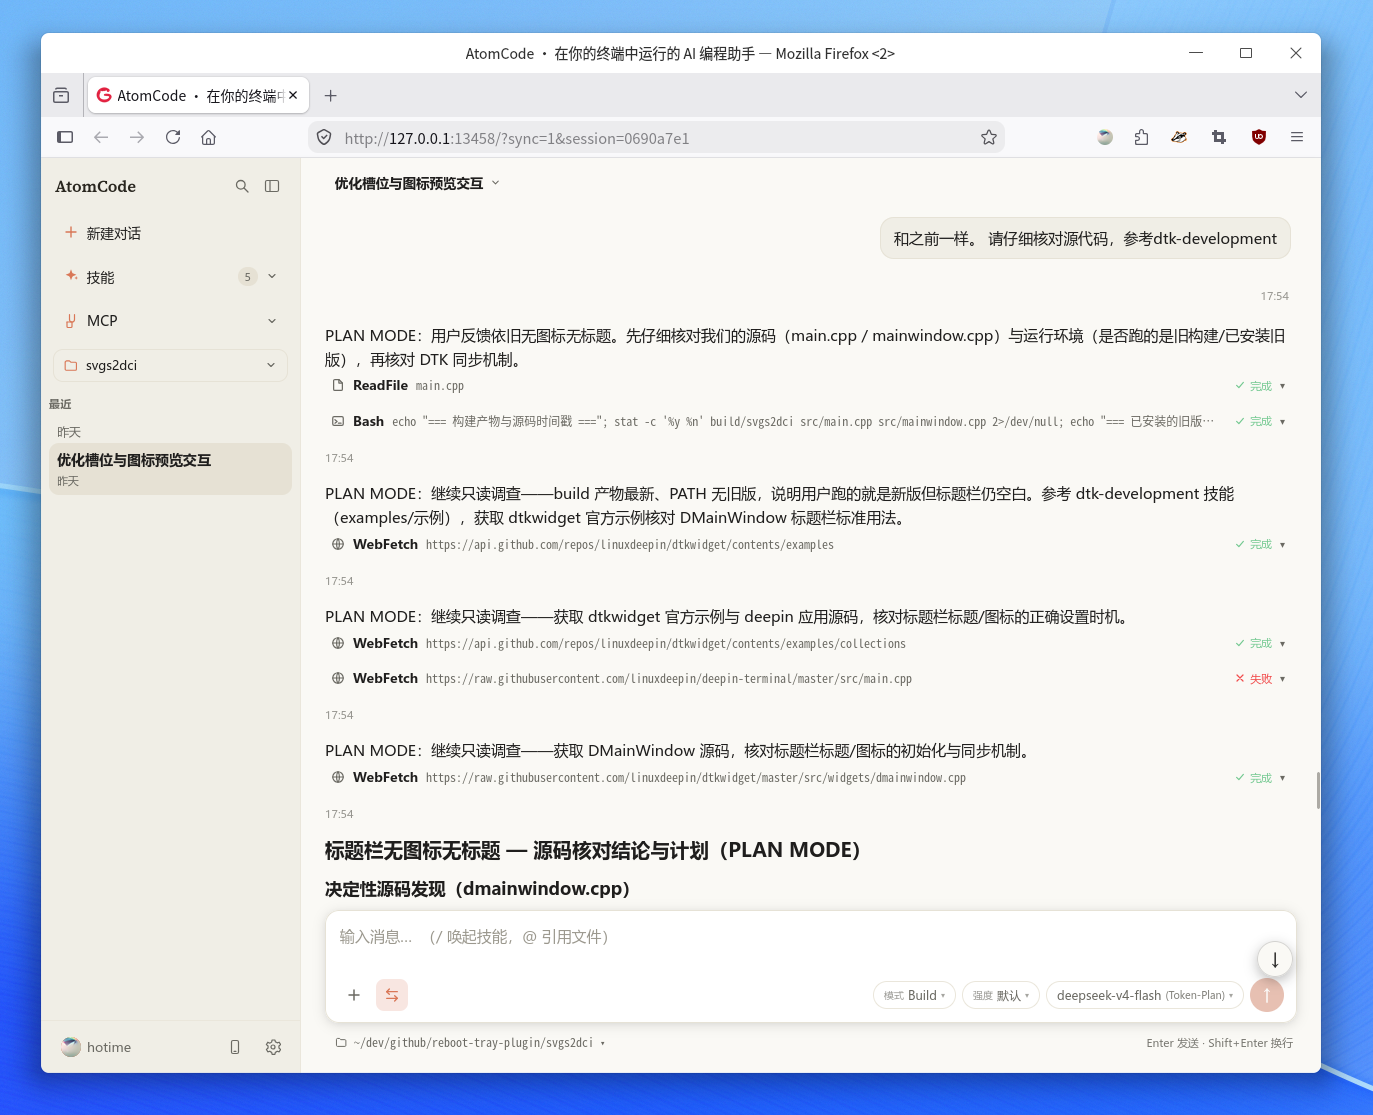The width and height of the screenshot is (1373, 1115).
Task: Open the list all tabs chevron
Action: (x=1300, y=95)
